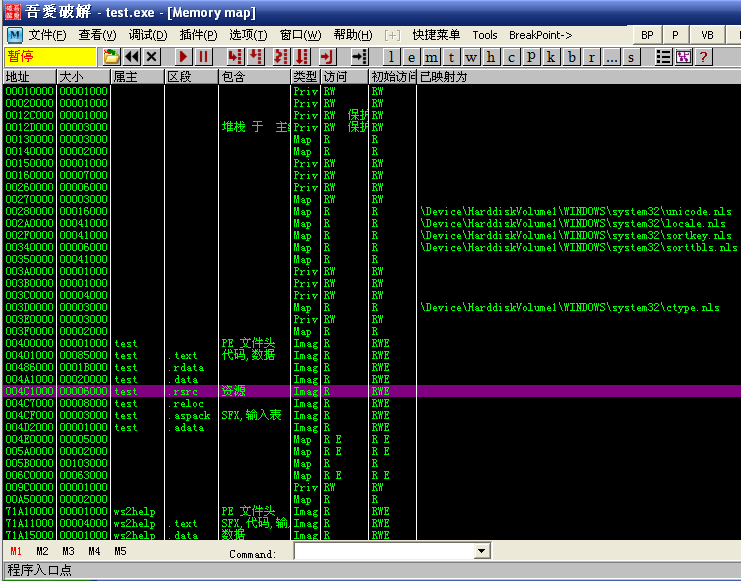Open appearance options grid icon
The width and height of the screenshot is (741, 581).
[683, 57]
